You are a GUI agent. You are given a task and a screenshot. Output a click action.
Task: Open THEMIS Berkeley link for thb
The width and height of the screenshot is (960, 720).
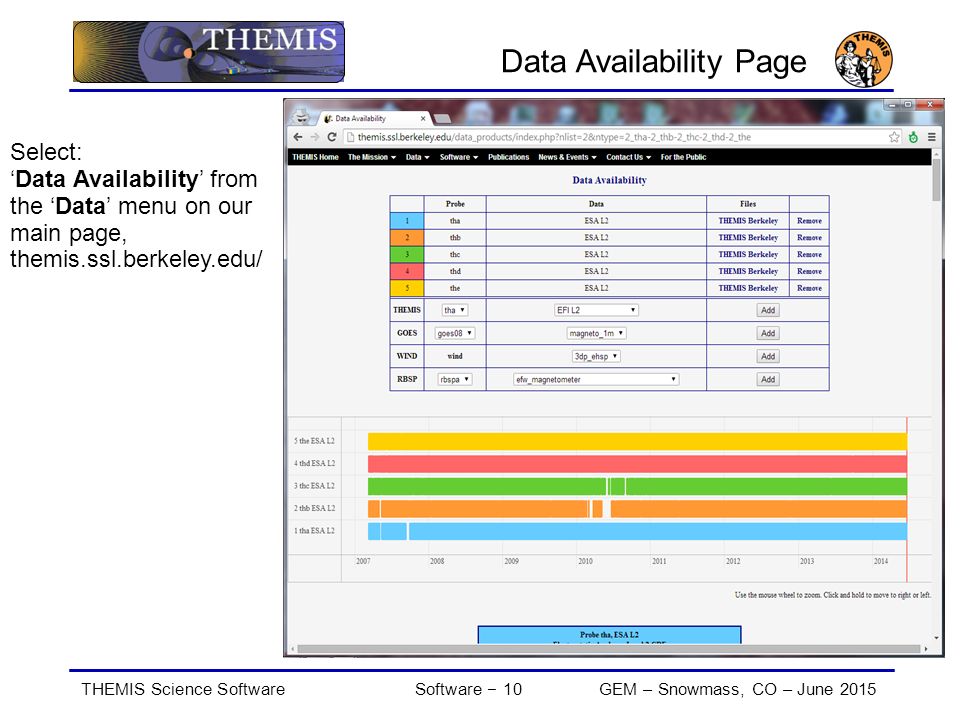point(748,238)
